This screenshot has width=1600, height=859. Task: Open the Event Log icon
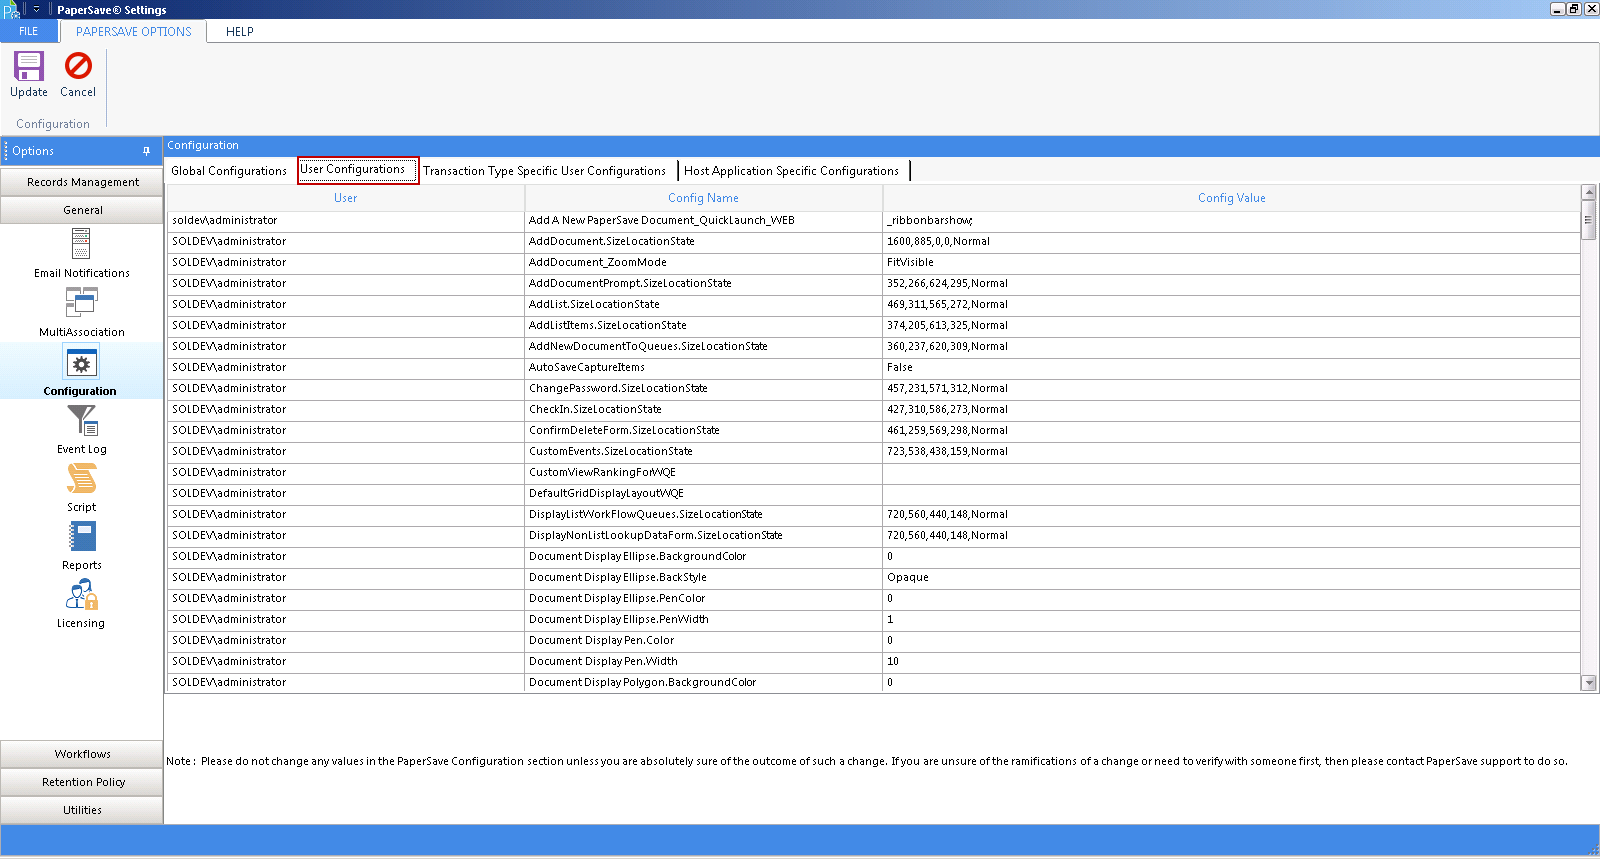81,420
